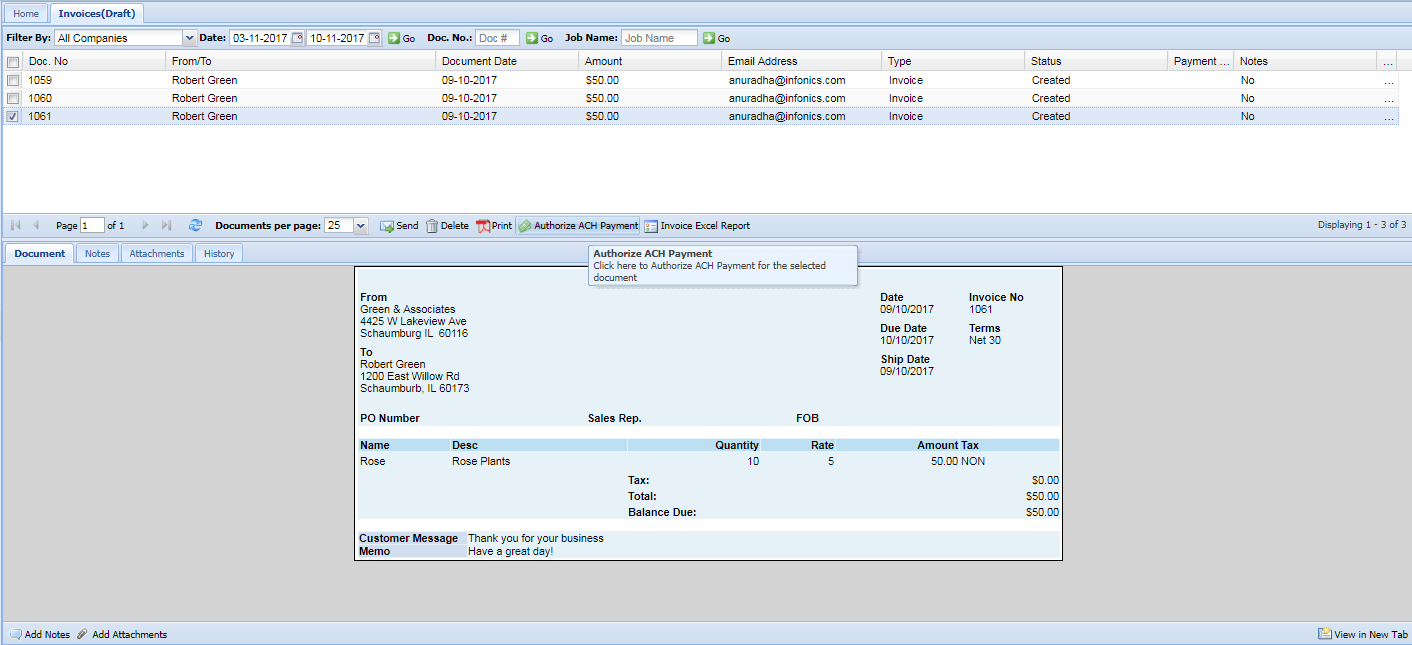Check the box for invoice 1059
This screenshot has height=645, width=1412.
(13, 80)
